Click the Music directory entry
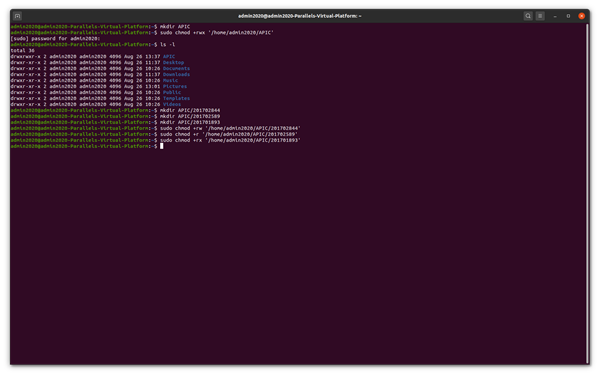Image resolution: width=601 pixels, height=377 pixels. coord(170,80)
